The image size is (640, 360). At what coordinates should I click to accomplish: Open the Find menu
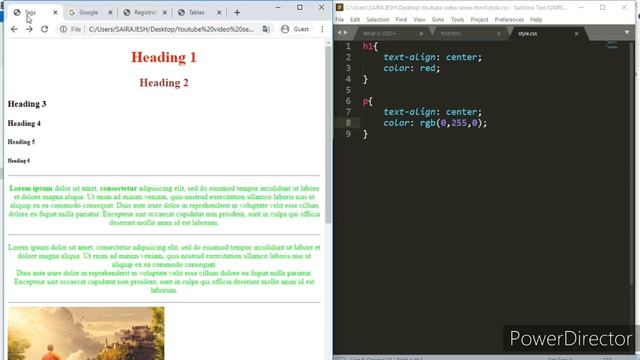(x=401, y=20)
